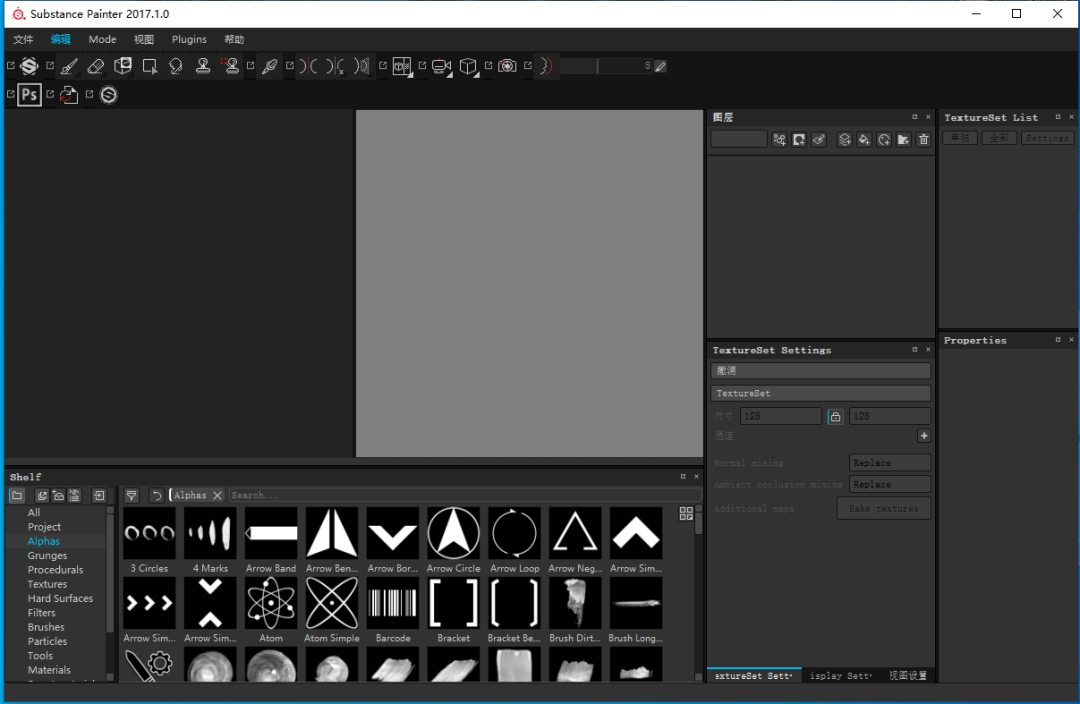Select the Smudge tool

coord(176,66)
